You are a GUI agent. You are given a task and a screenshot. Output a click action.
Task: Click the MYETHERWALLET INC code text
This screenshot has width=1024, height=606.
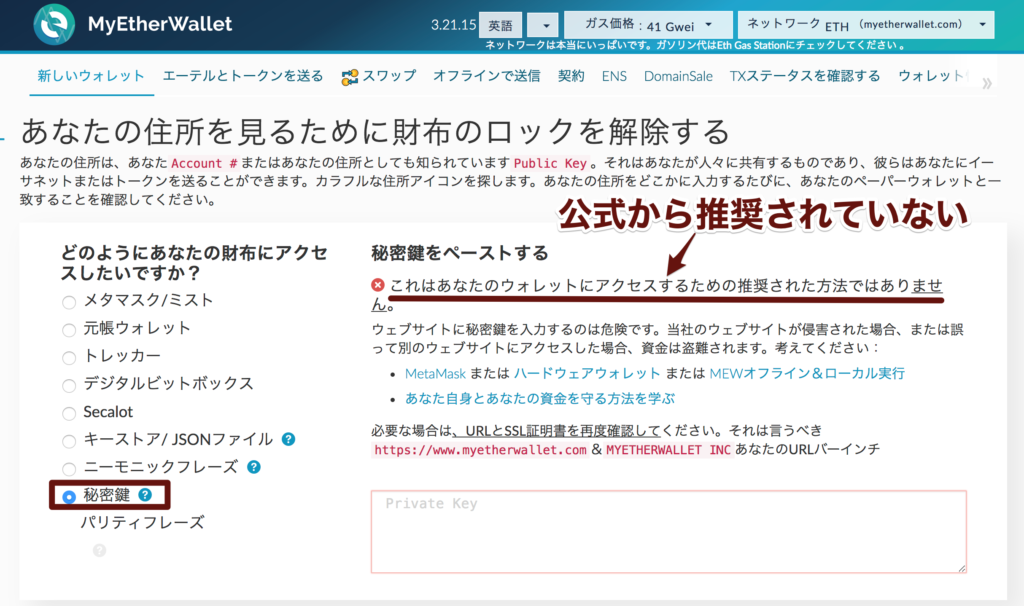(668, 450)
